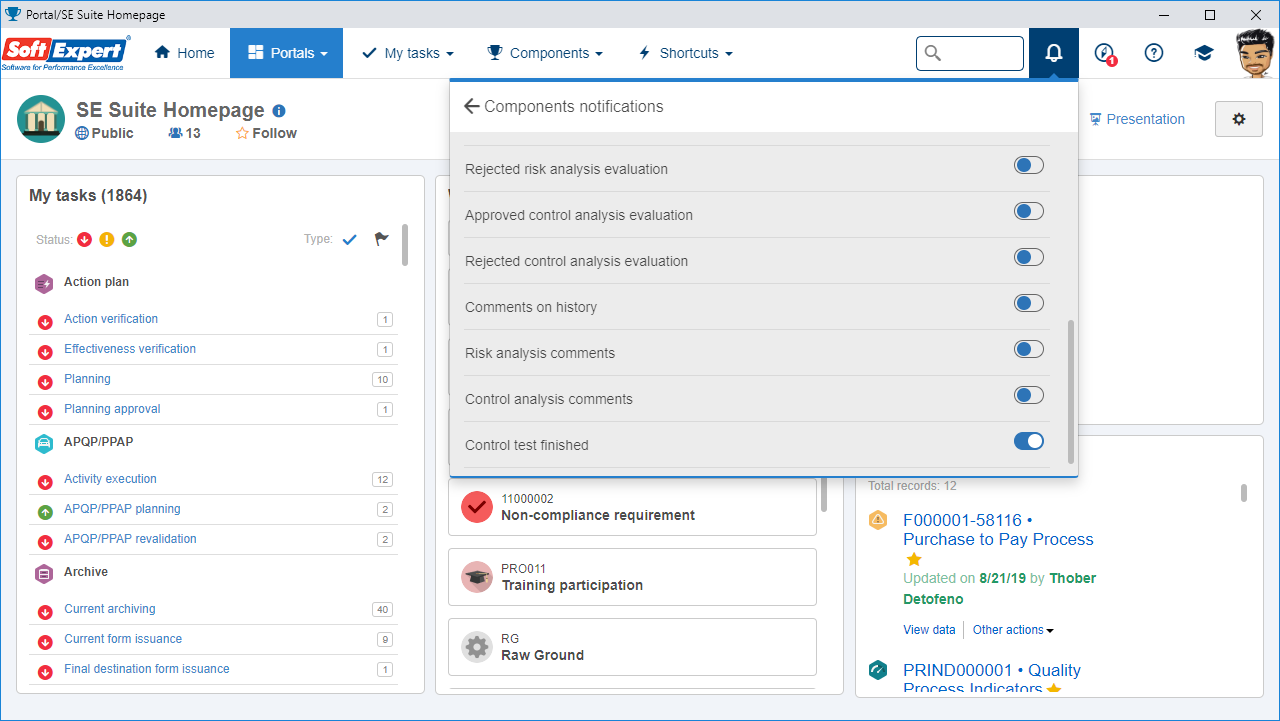Click the My tasks panel scrollbar
The height and width of the screenshot is (721, 1280).
(405, 245)
